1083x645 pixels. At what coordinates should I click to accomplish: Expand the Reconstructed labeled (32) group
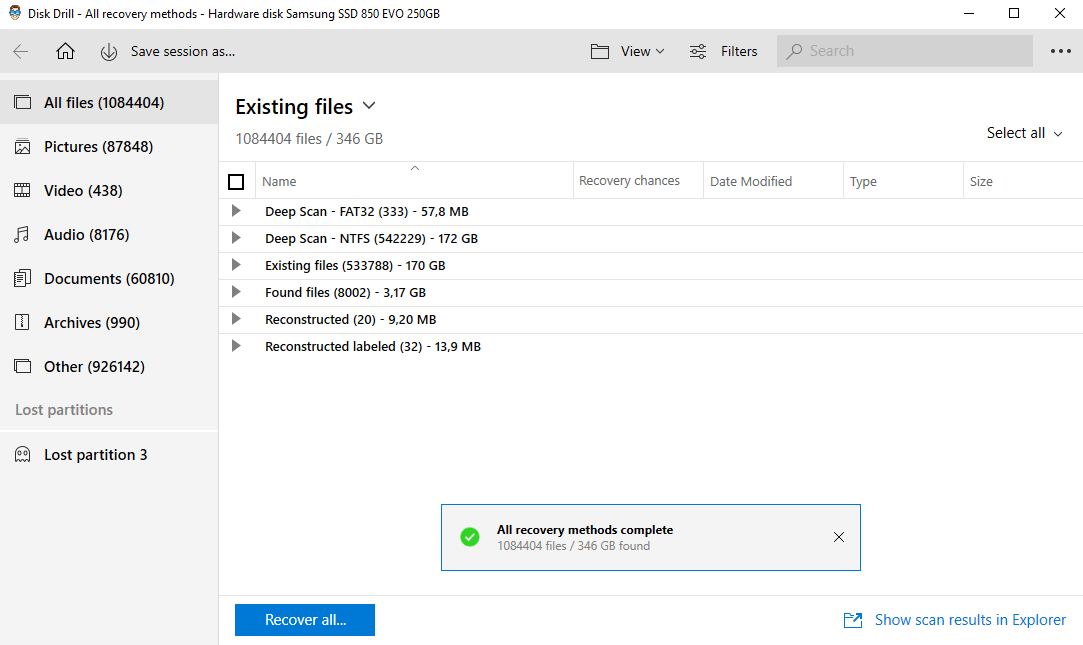click(236, 346)
